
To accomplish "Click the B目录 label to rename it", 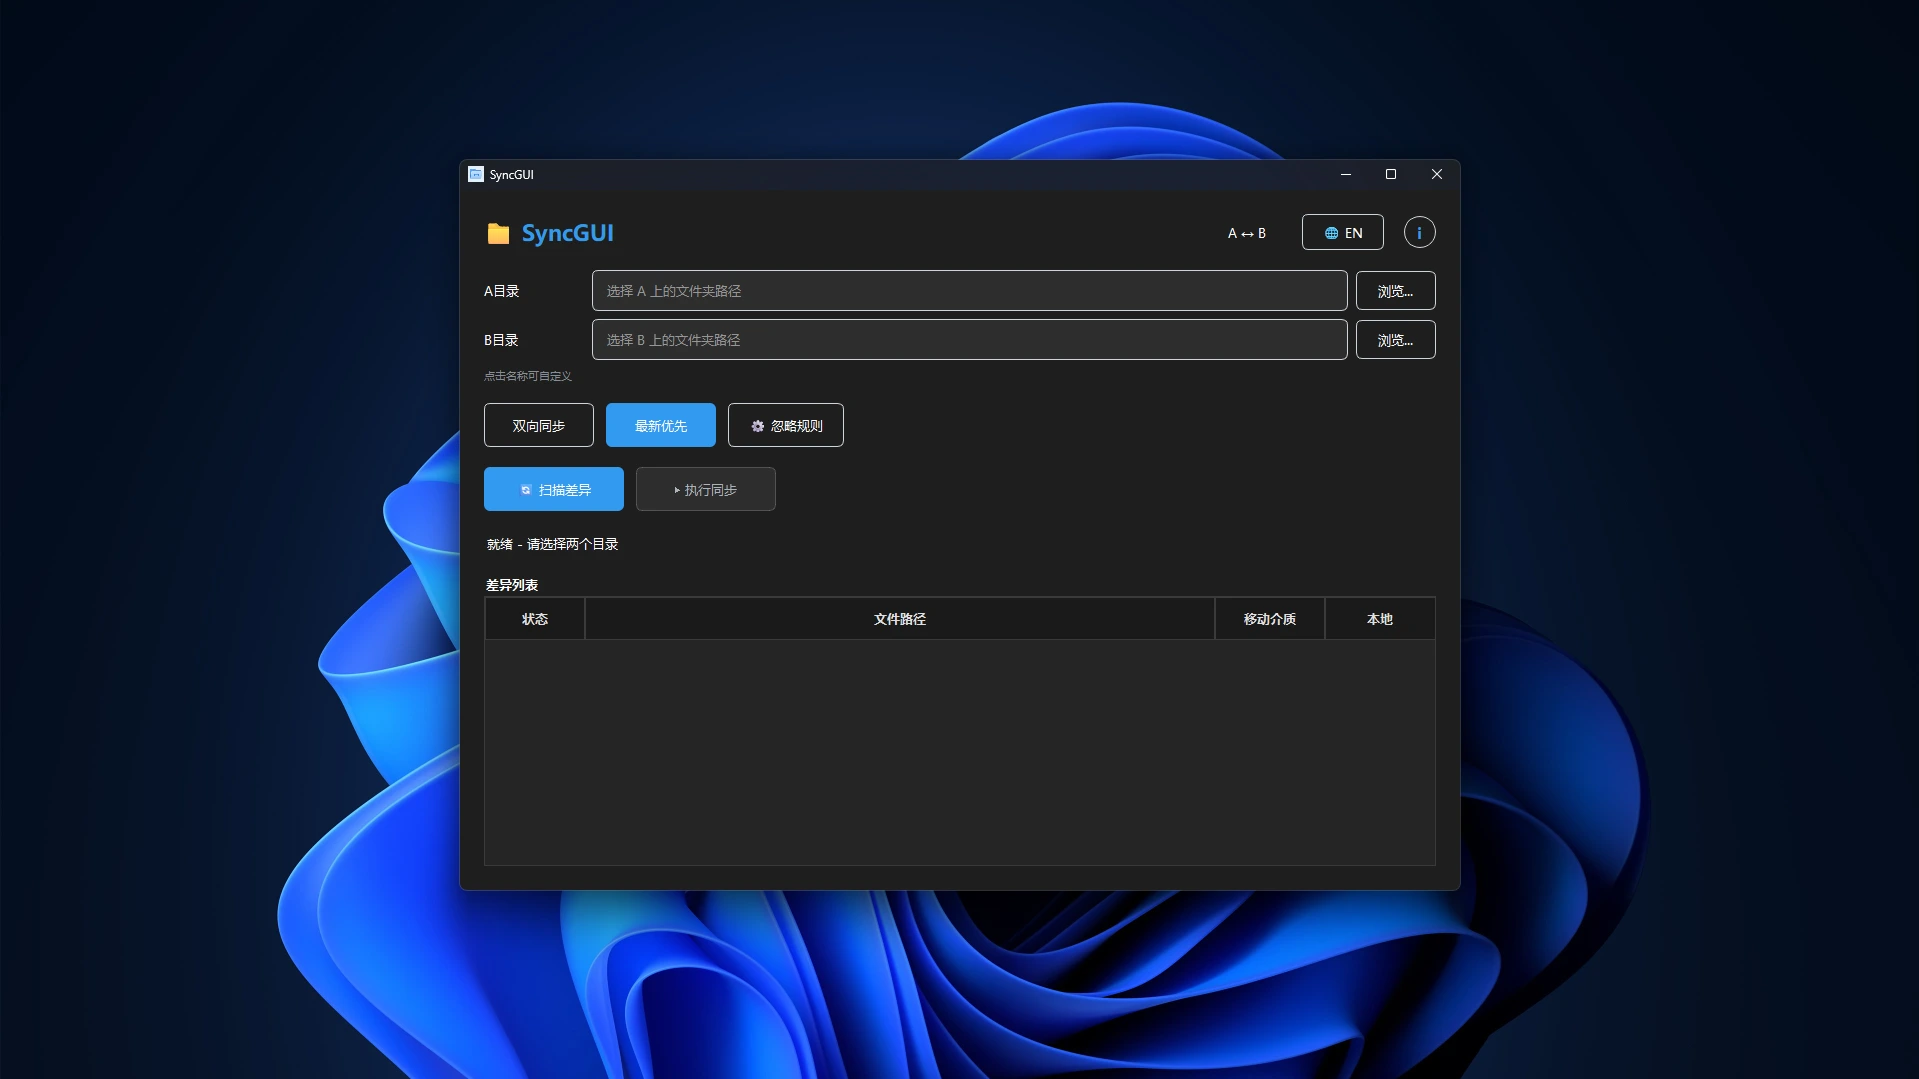I will coord(501,340).
